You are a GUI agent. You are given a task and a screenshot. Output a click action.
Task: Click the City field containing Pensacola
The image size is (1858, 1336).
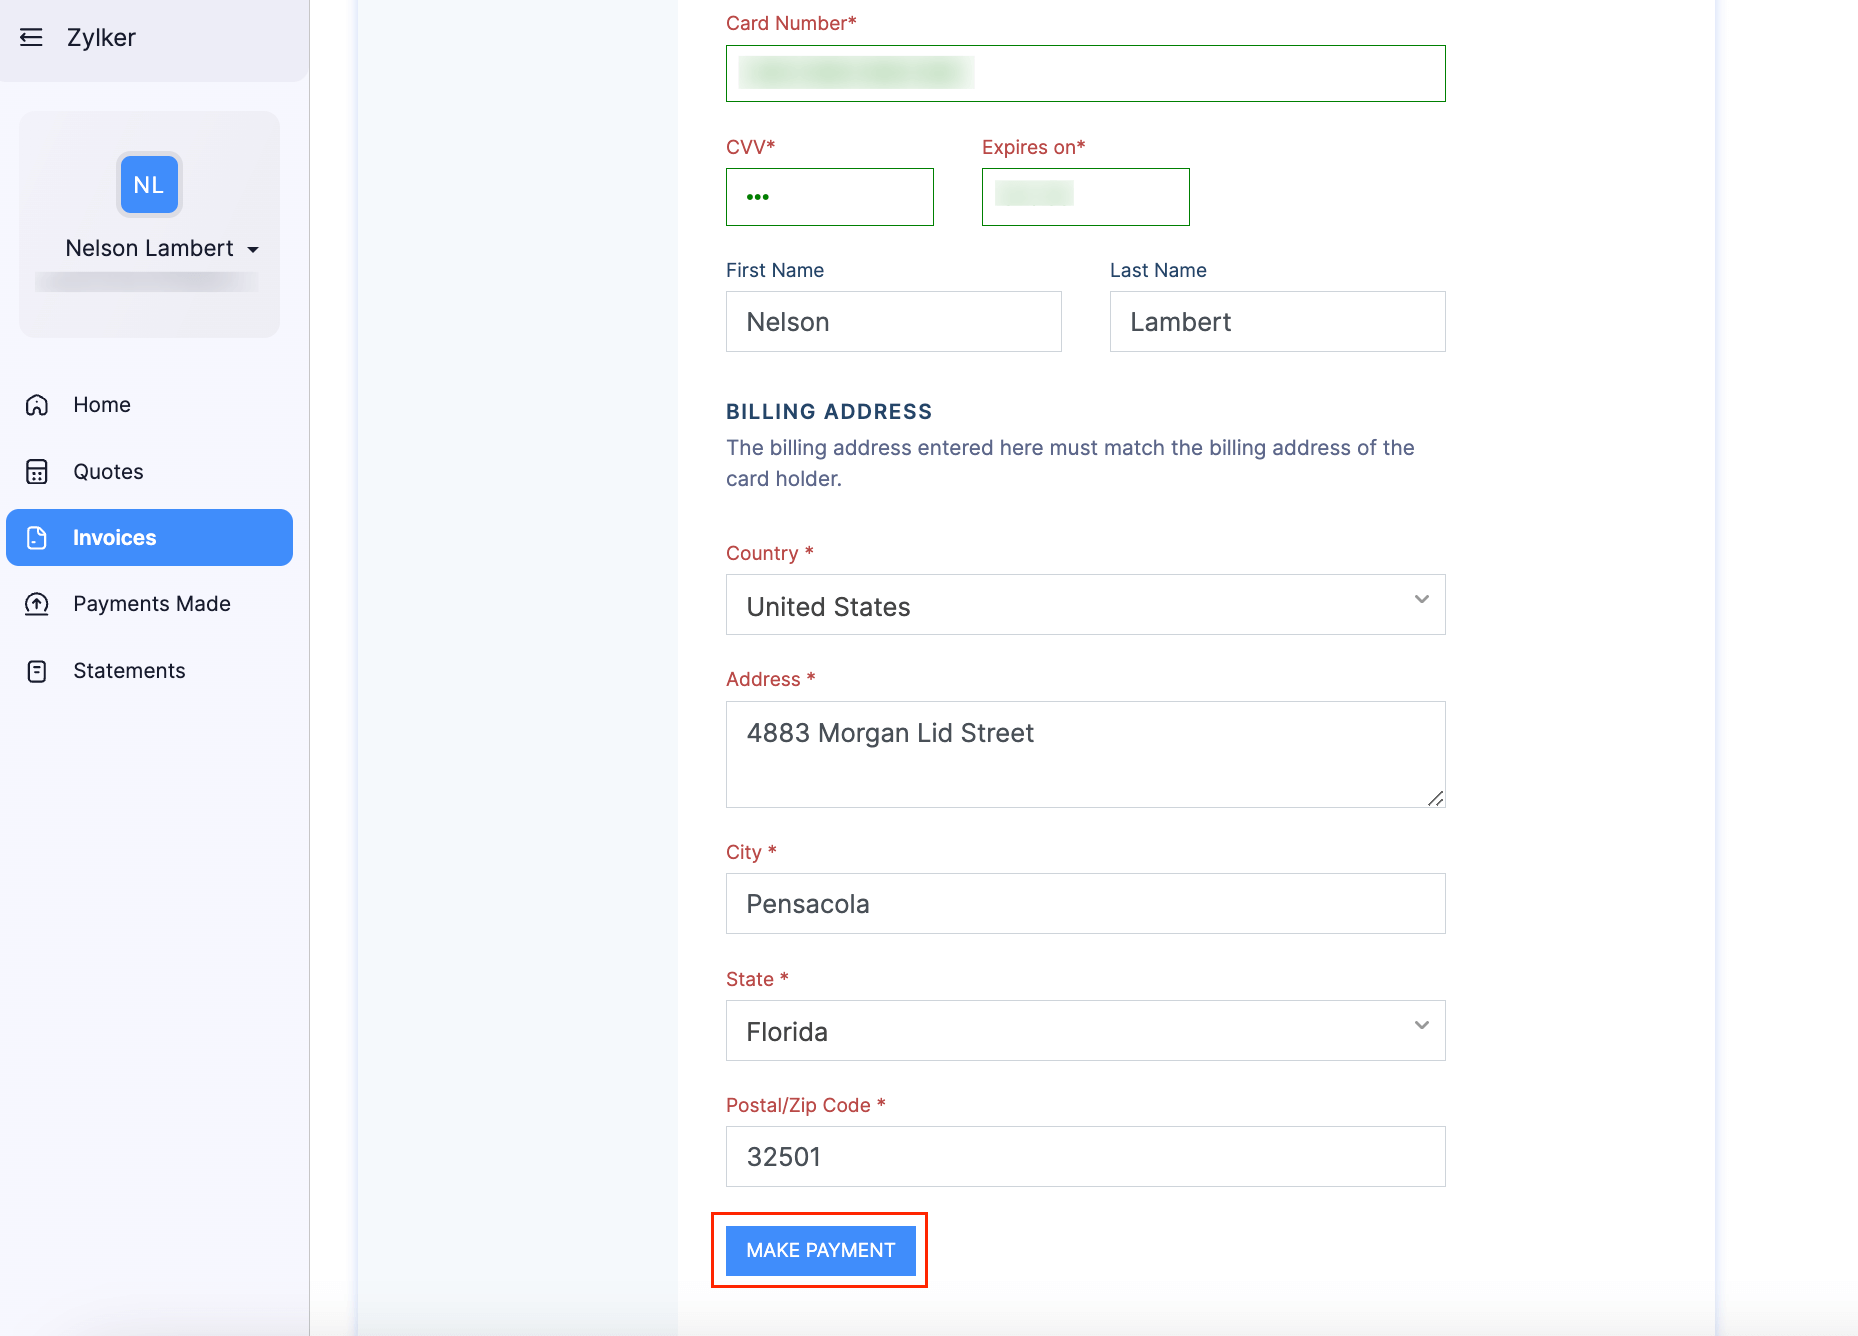pyautogui.click(x=1085, y=903)
